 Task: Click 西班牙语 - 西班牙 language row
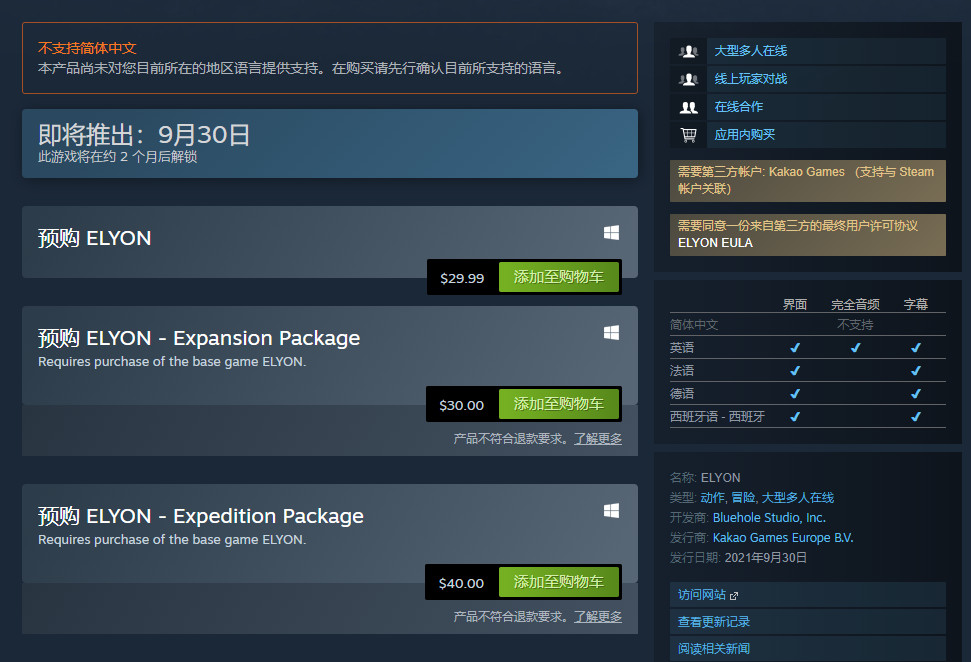click(x=808, y=416)
